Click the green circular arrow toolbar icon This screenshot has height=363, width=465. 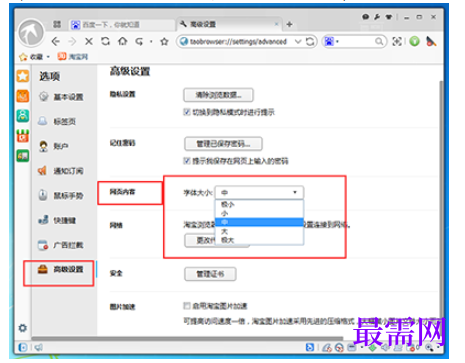click(414, 41)
